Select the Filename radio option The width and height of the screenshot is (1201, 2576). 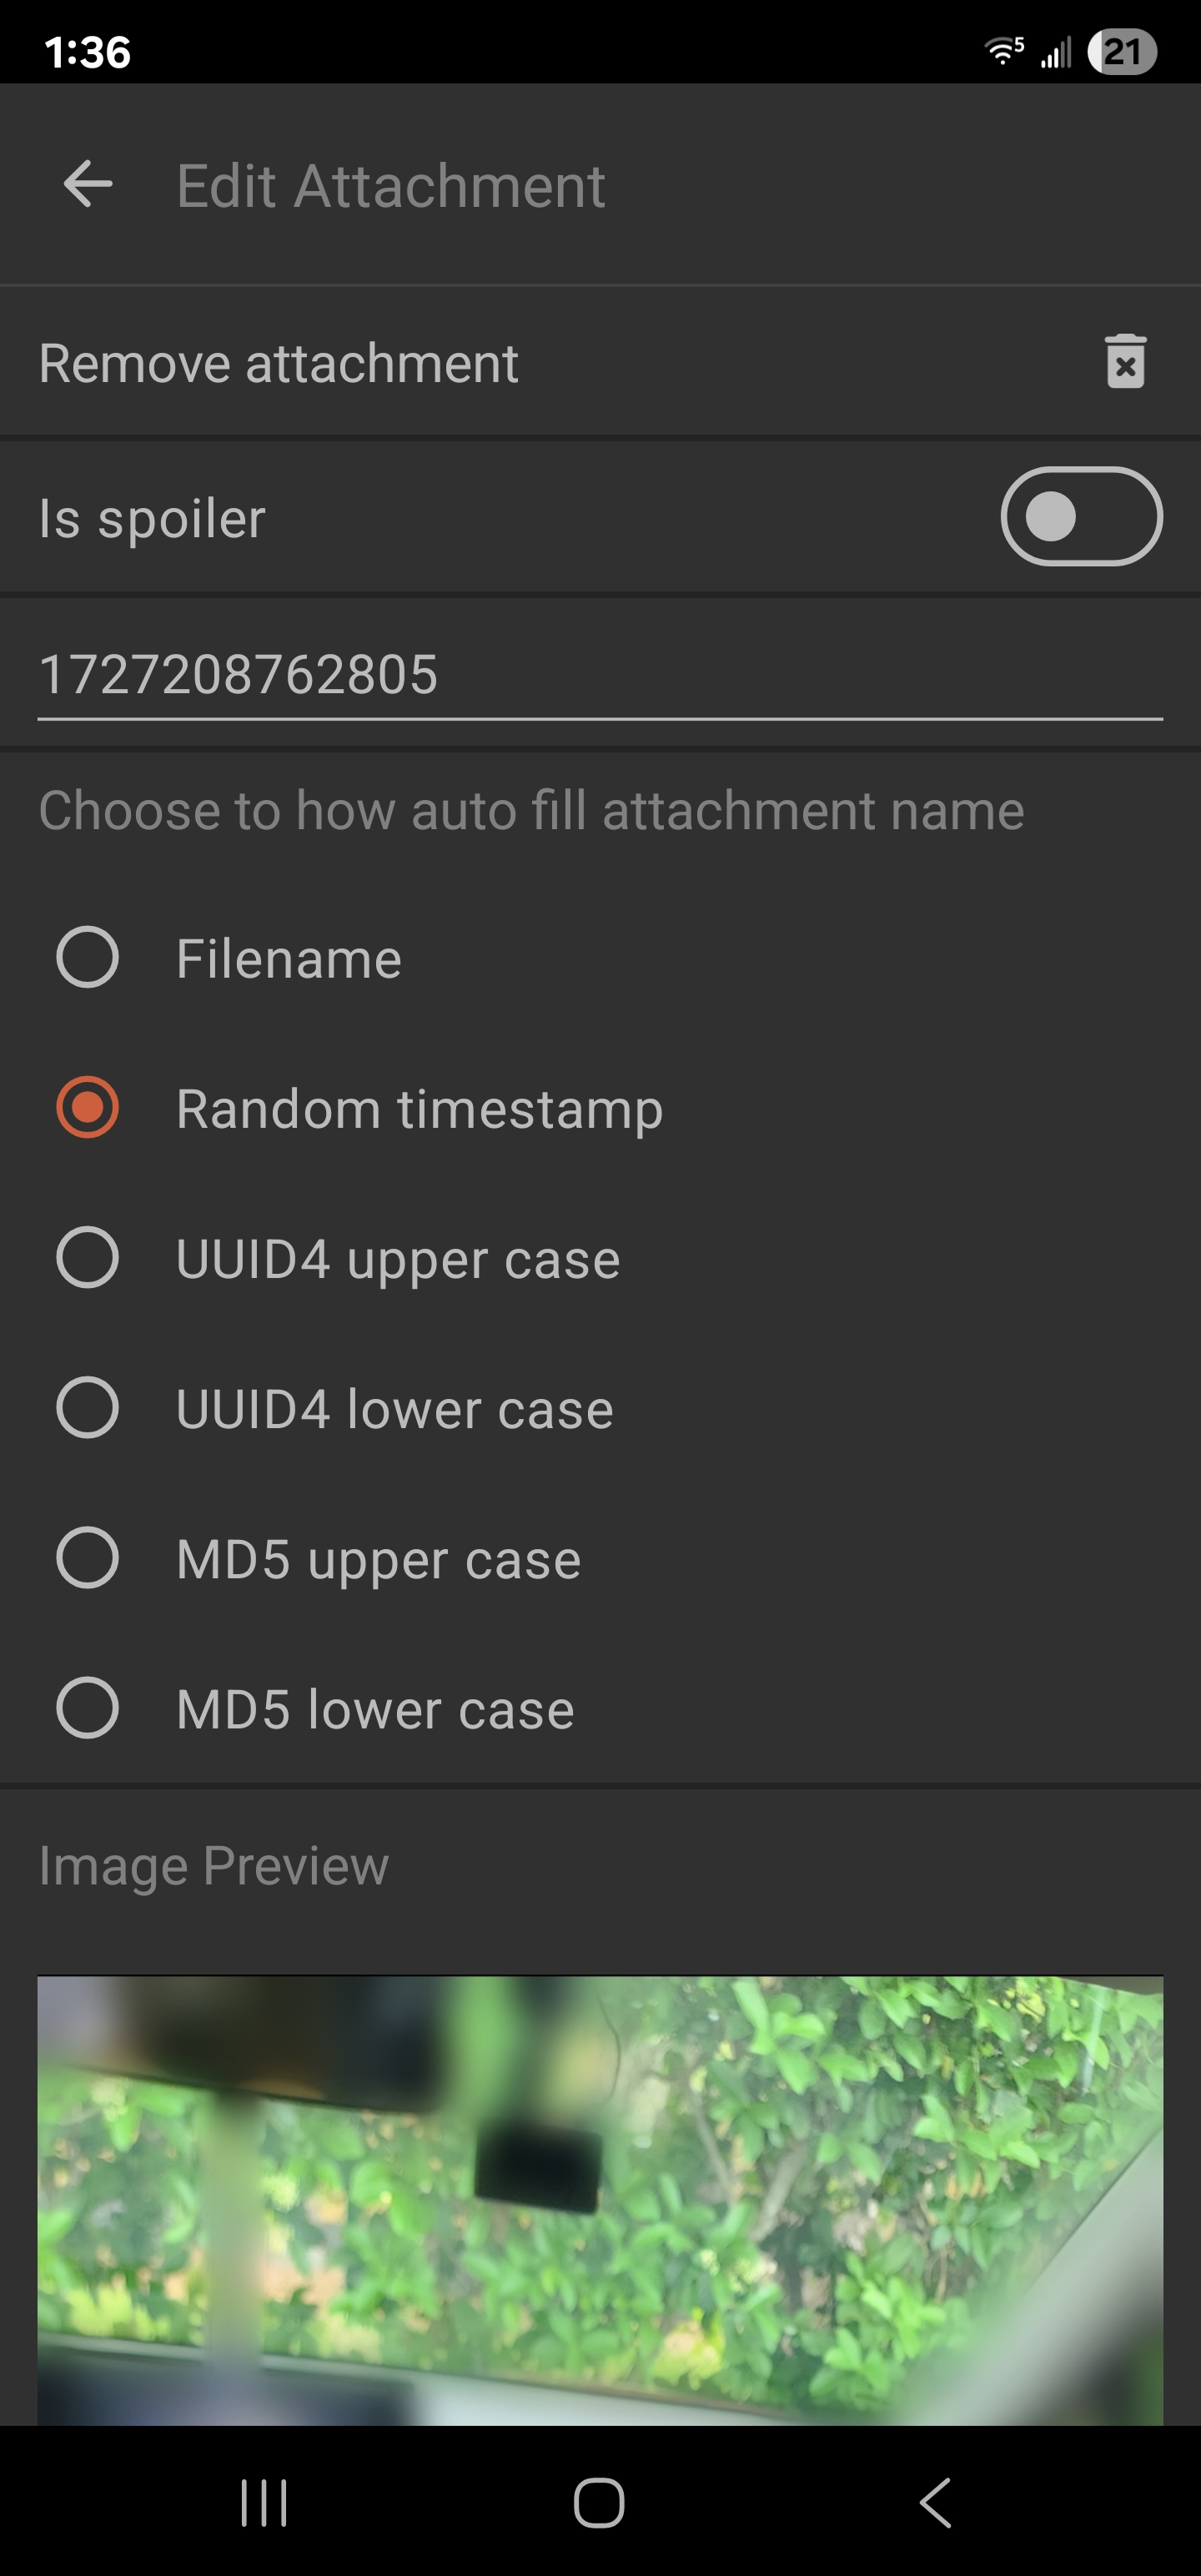pos(88,958)
